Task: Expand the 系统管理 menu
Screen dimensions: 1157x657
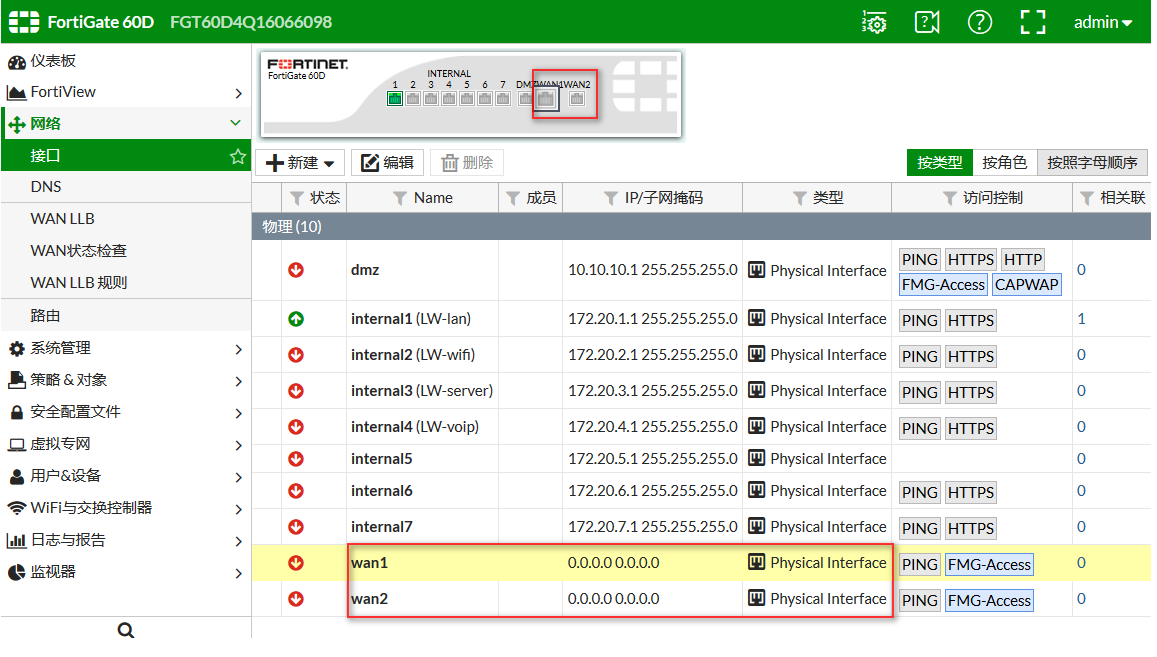Action: (125, 348)
